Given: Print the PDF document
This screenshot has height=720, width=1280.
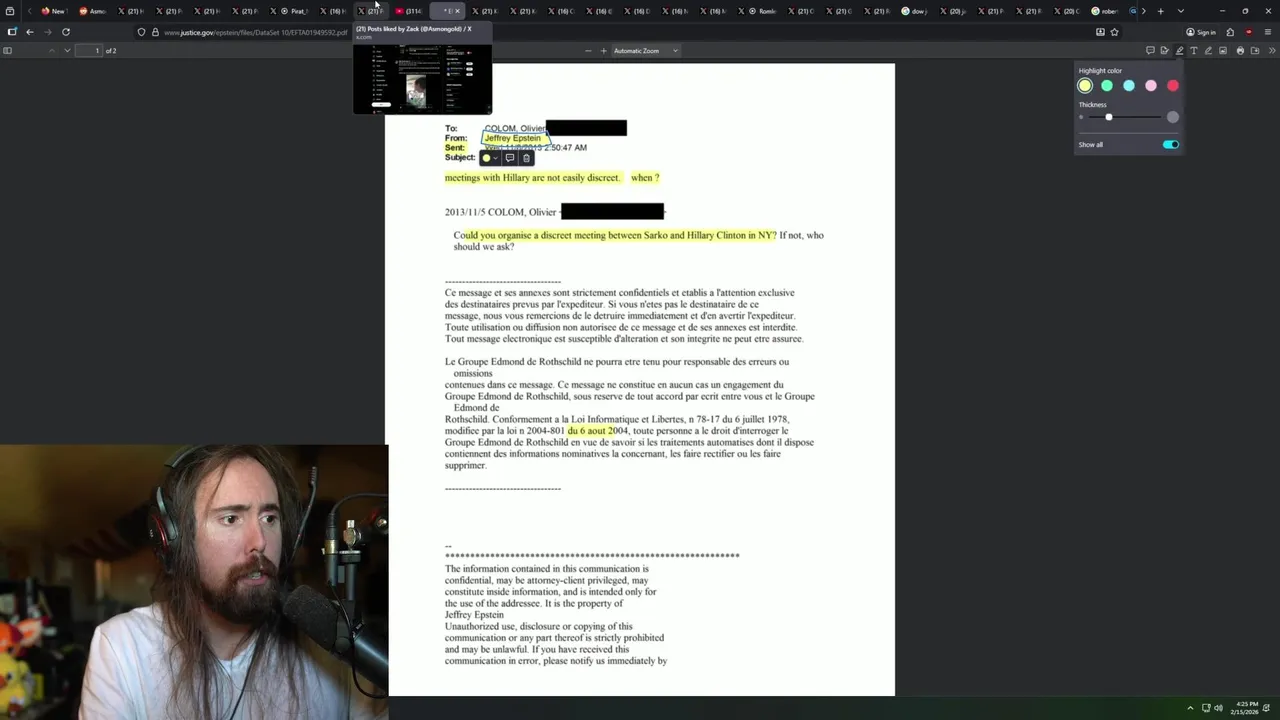Looking at the screenshot, I should (x=1240, y=50).
